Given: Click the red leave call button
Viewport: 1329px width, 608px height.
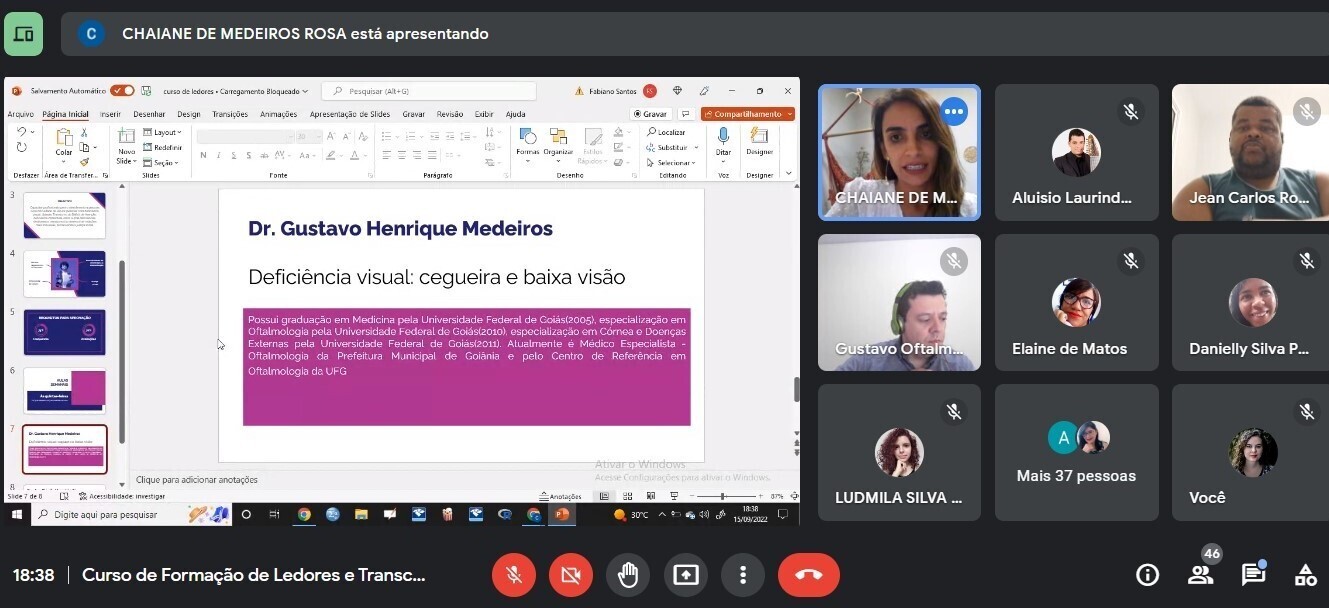Looking at the screenshot, I should tap(808, 575).
